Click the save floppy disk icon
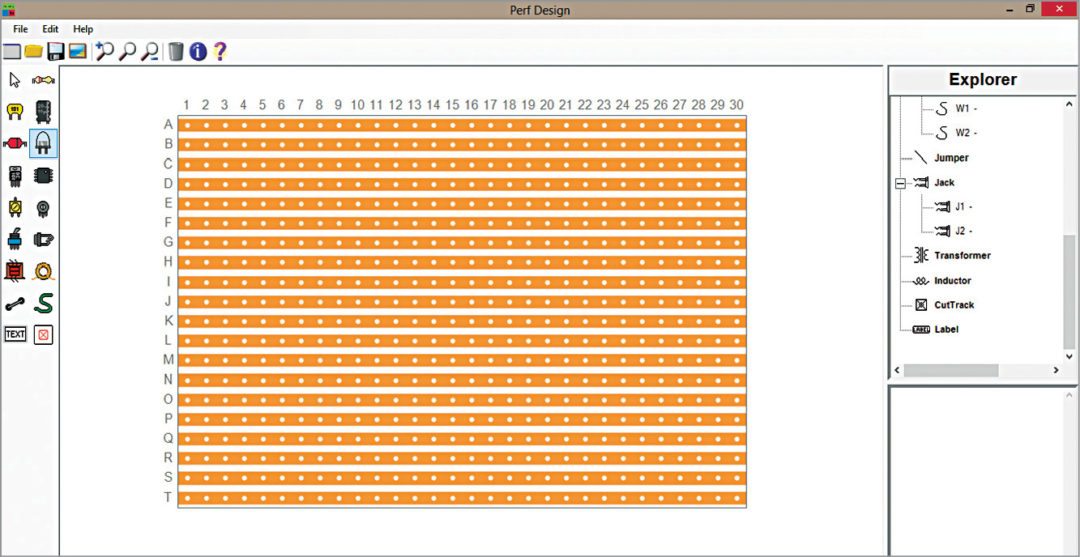The height and width of the screenshot is (557, 1080). [x=56, y=51]
